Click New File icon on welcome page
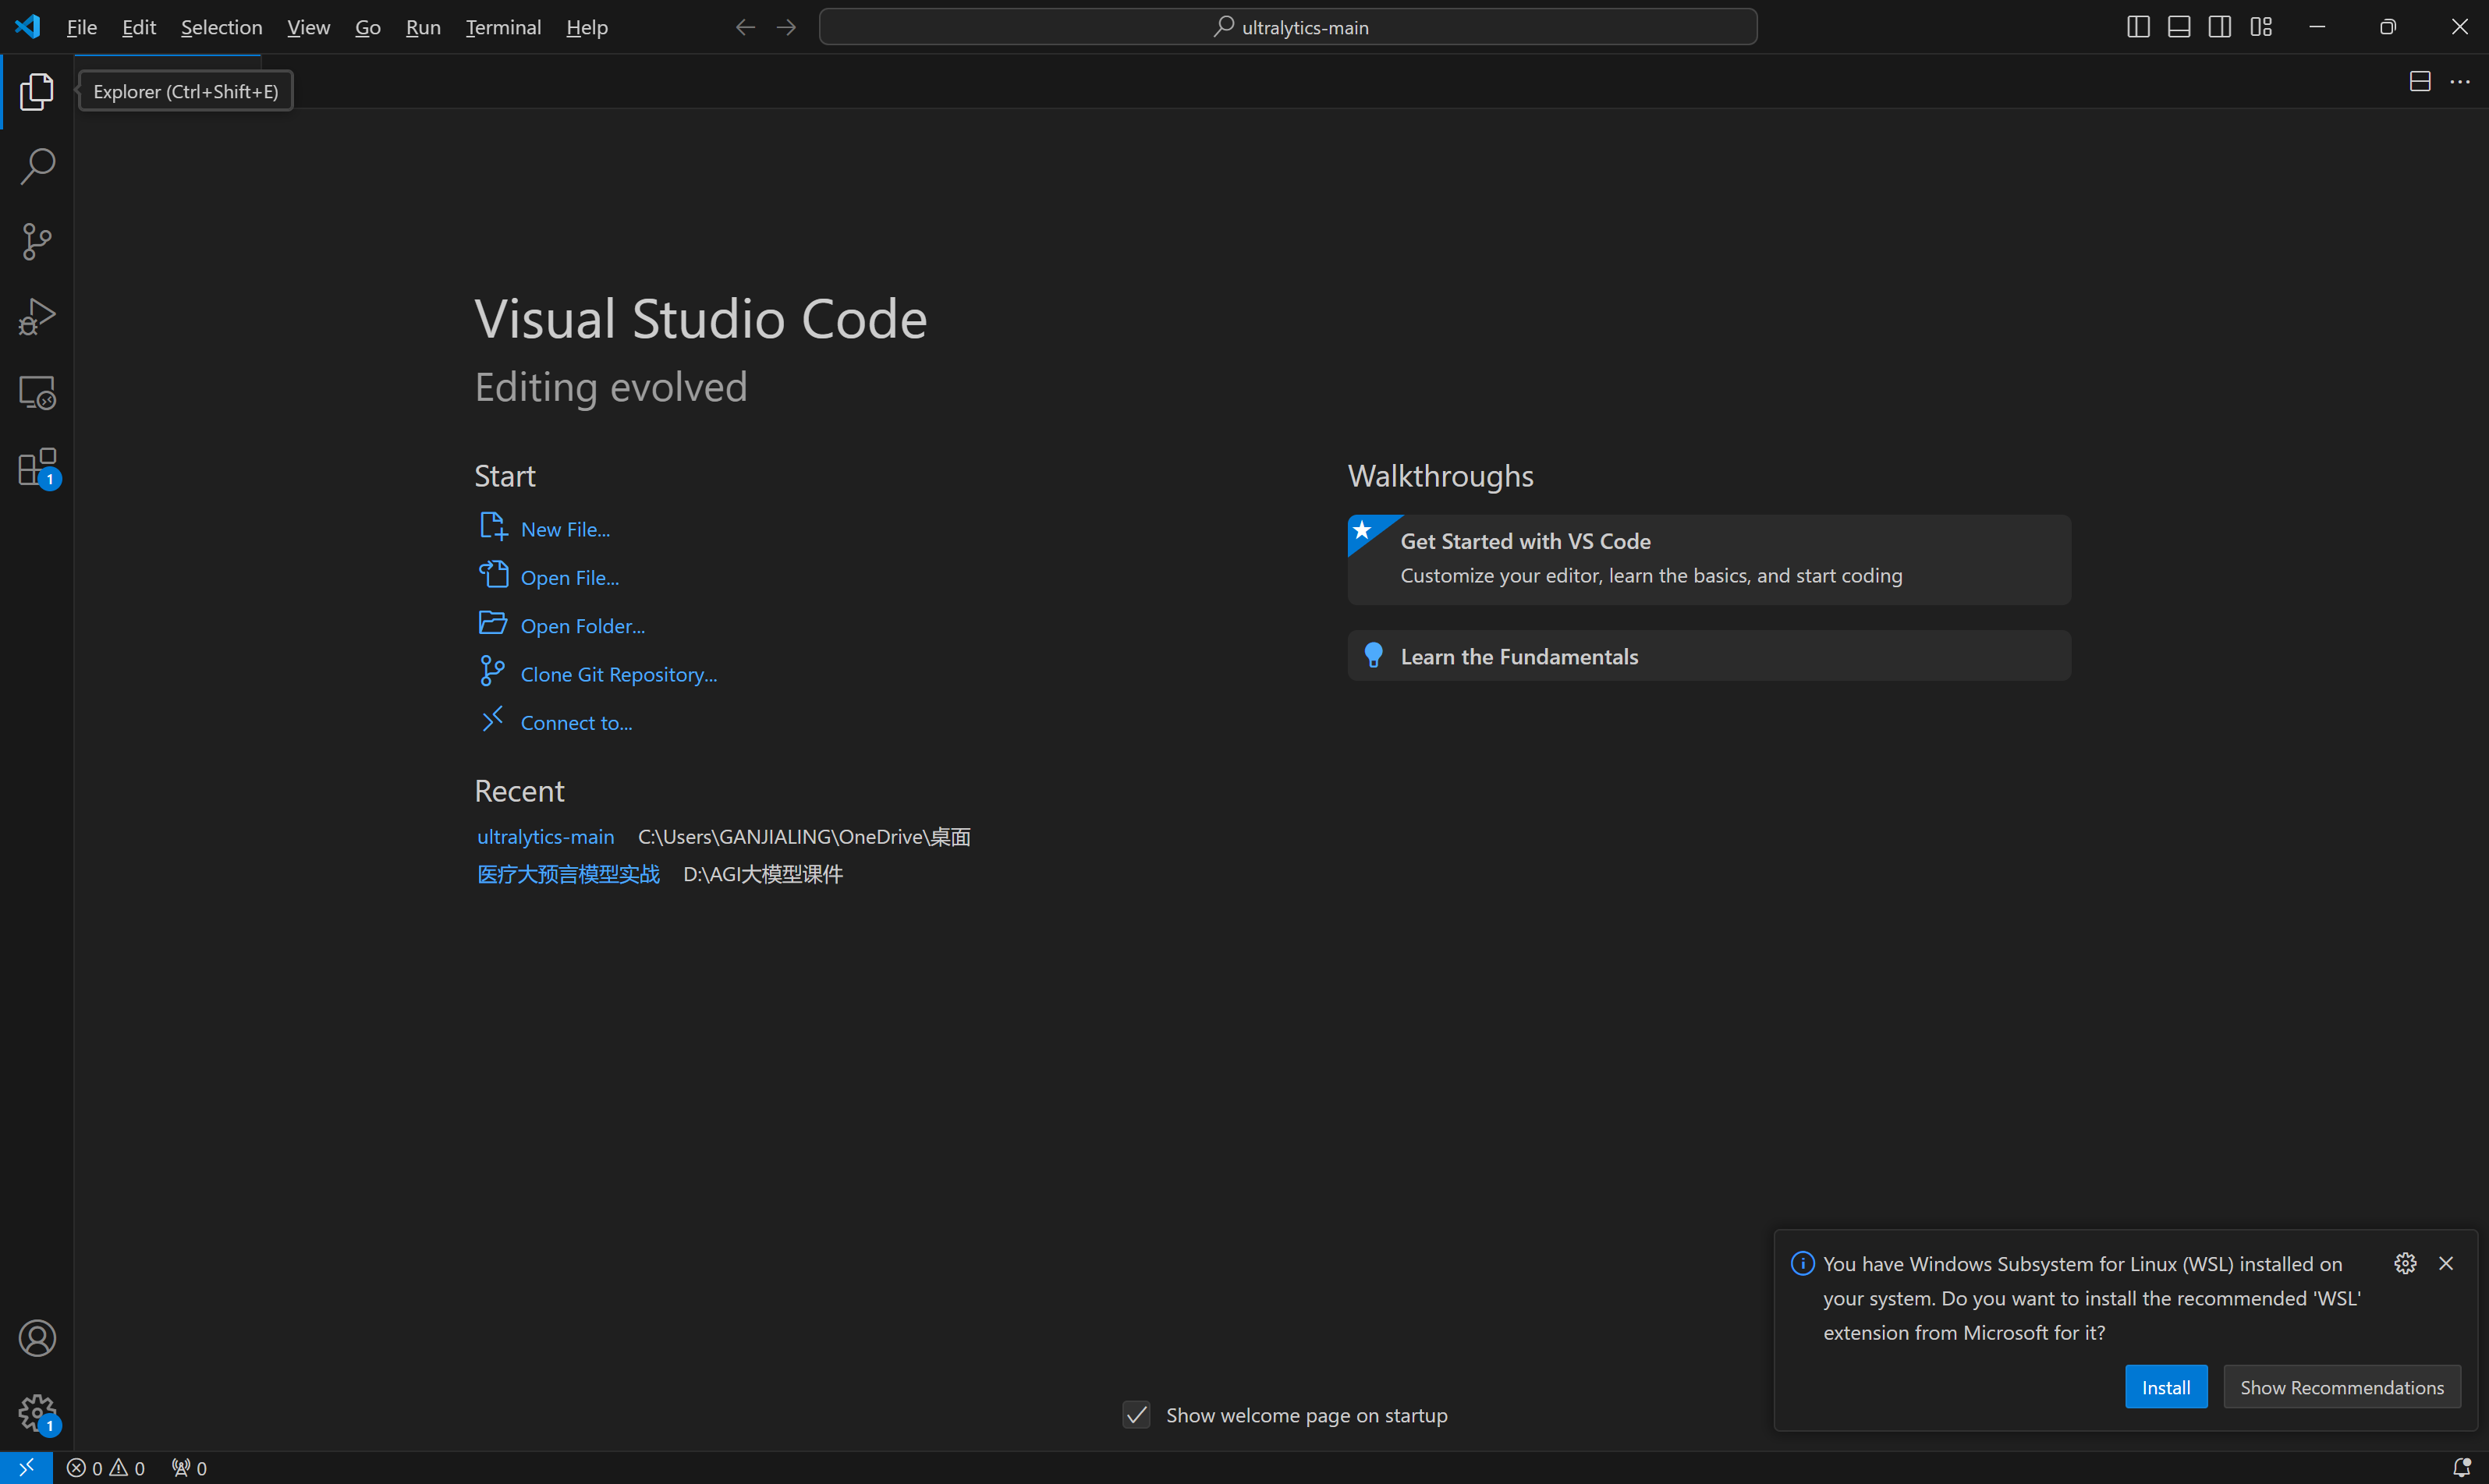Viewport: 2489px width, 1484px height. click(x=493, y=526)
